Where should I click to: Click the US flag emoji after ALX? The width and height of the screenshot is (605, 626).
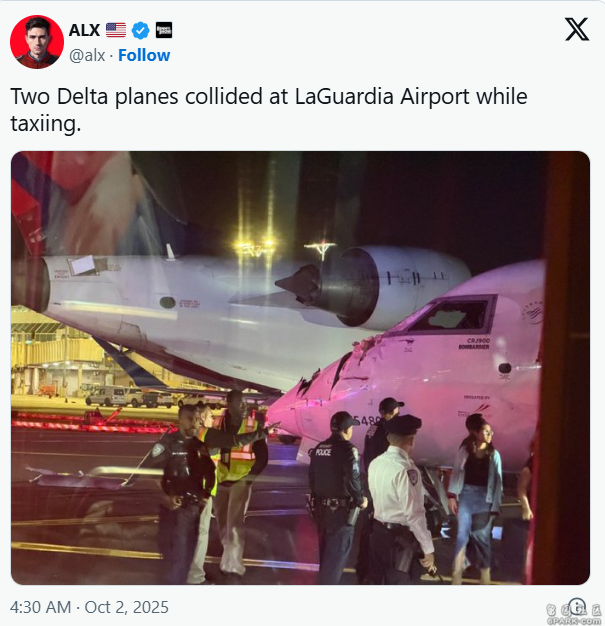click(x=116, y=30)
